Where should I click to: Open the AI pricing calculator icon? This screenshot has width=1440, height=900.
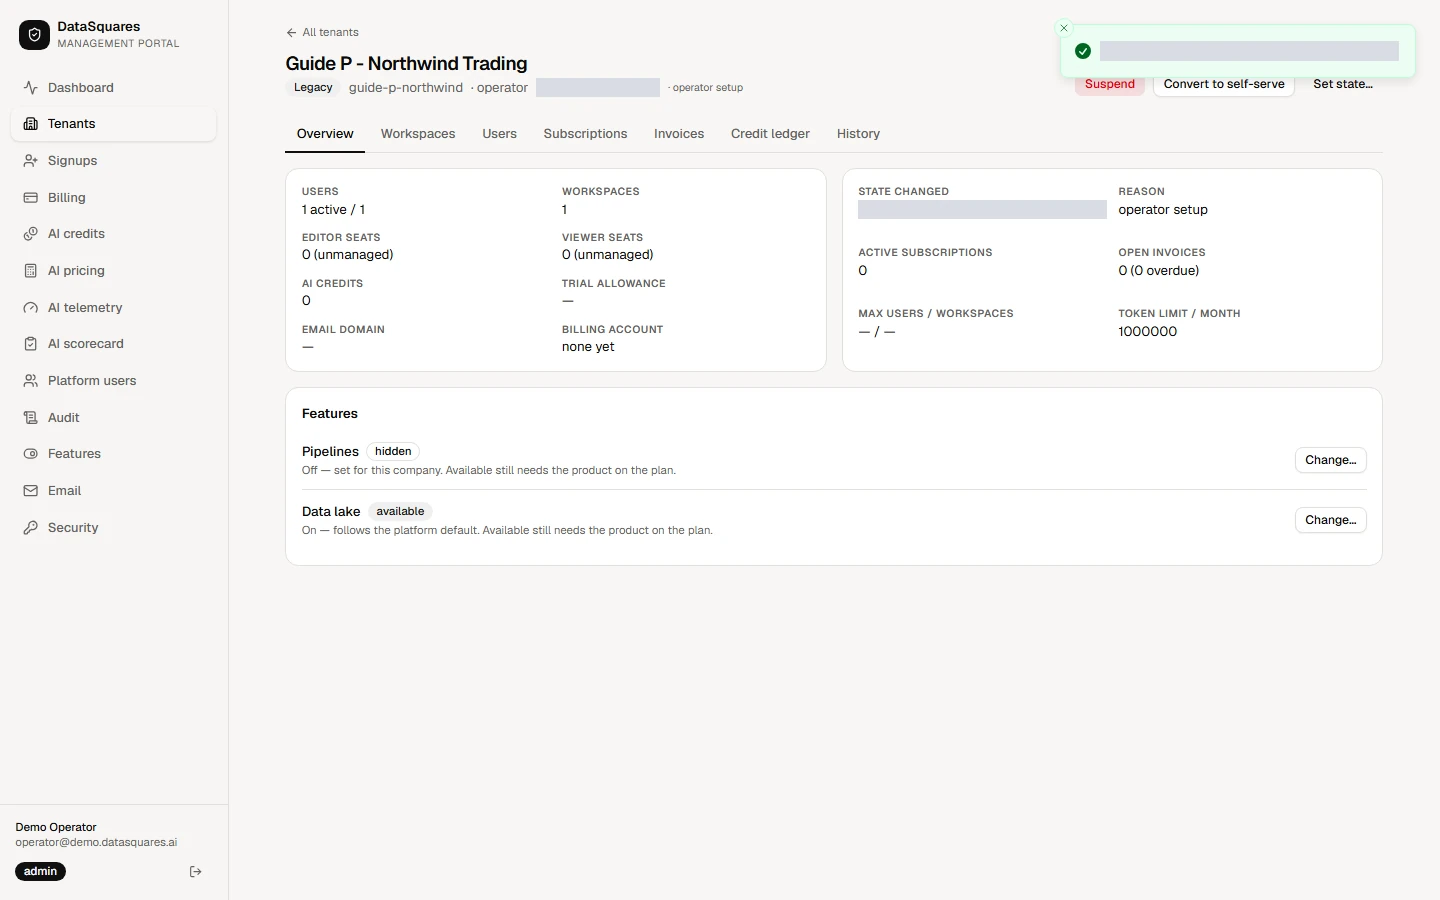coord(31,271)
